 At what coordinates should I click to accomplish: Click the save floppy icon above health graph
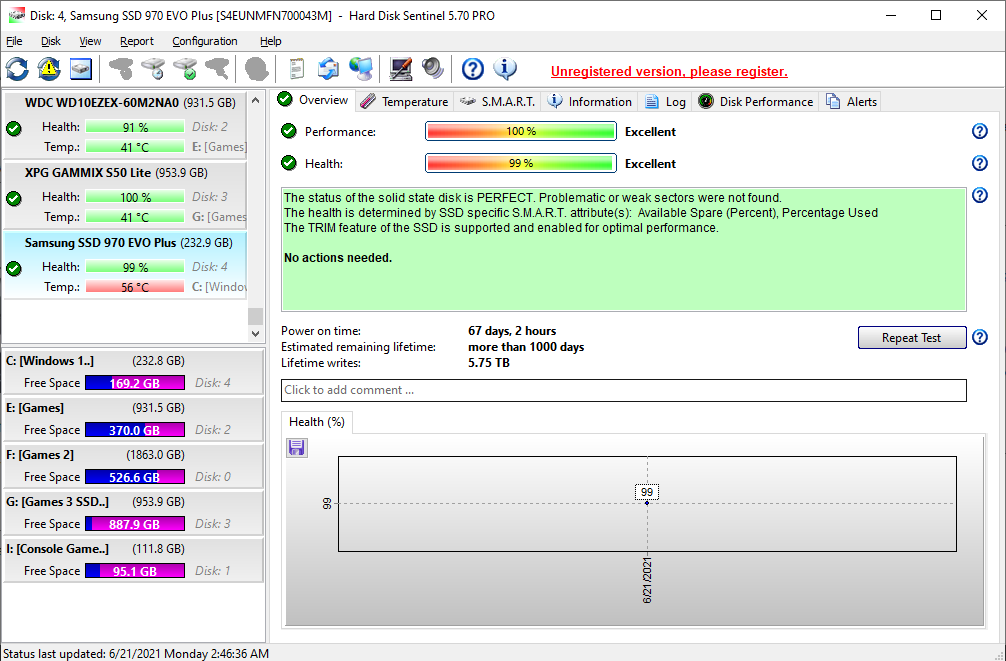pos(296,447)
